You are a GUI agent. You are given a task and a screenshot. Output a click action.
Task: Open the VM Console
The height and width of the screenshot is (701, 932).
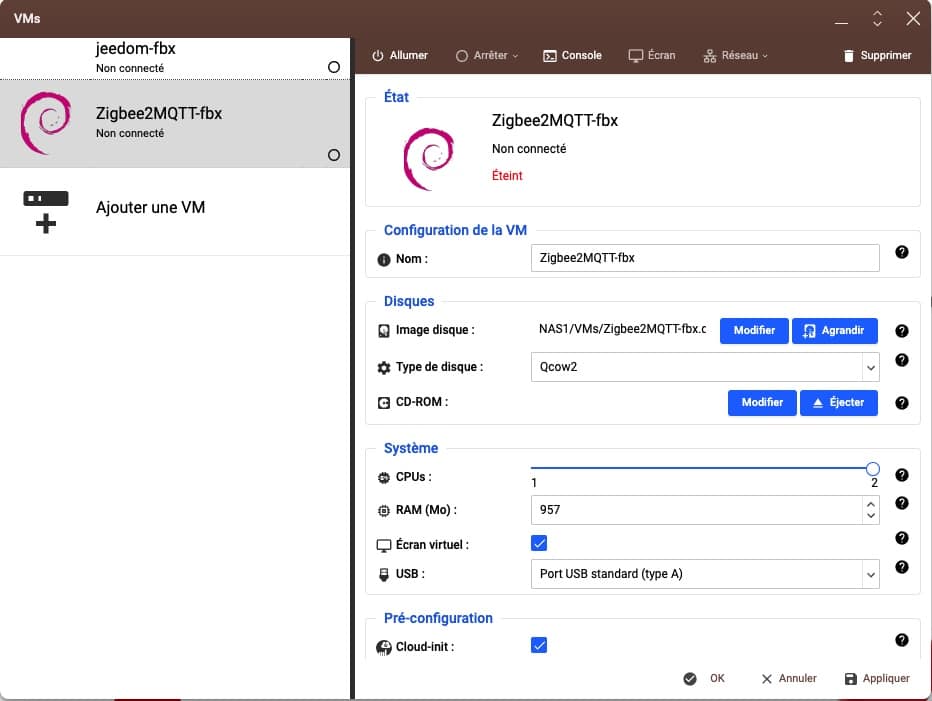click(572, 55)
